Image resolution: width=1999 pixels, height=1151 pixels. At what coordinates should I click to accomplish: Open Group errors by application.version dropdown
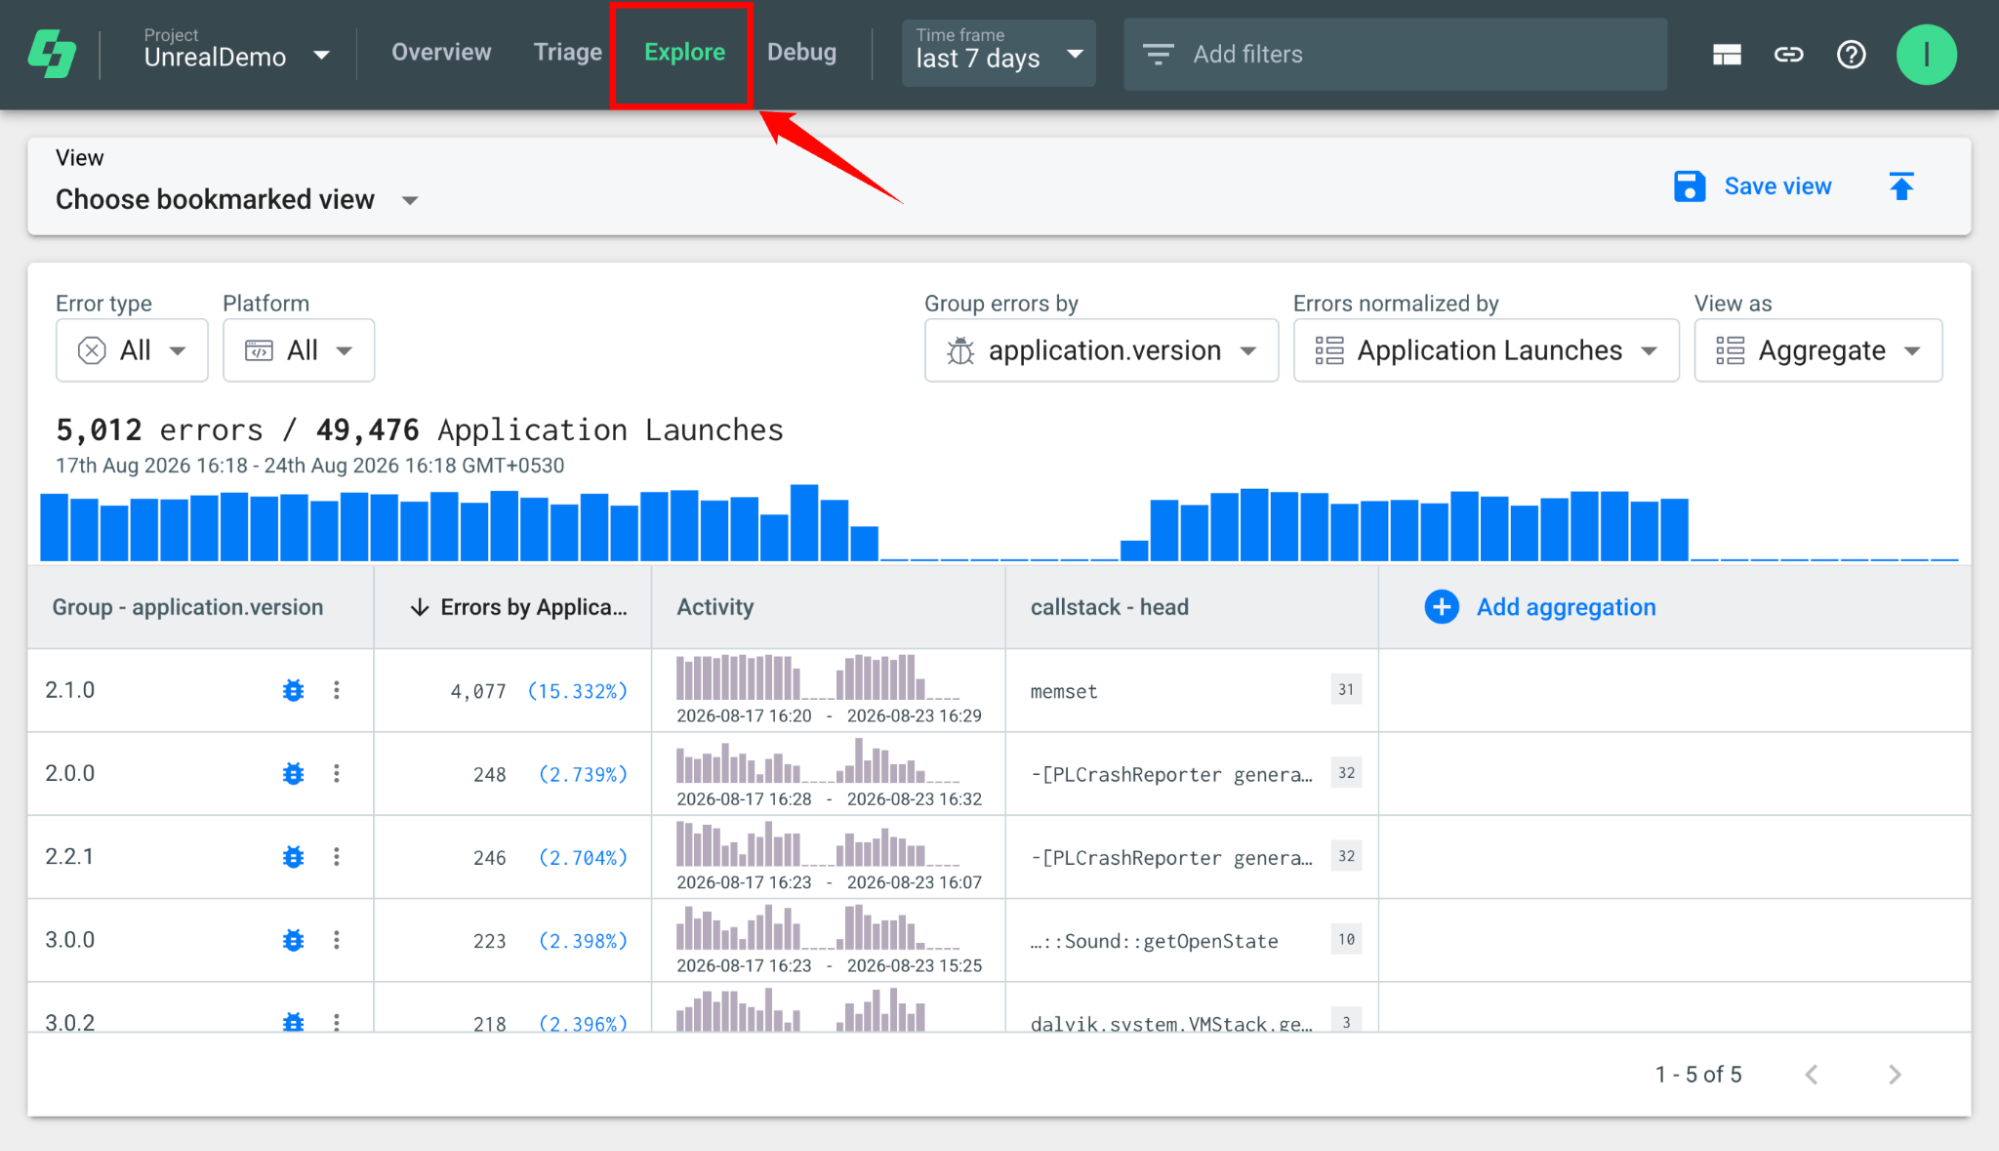(1101, 350)
